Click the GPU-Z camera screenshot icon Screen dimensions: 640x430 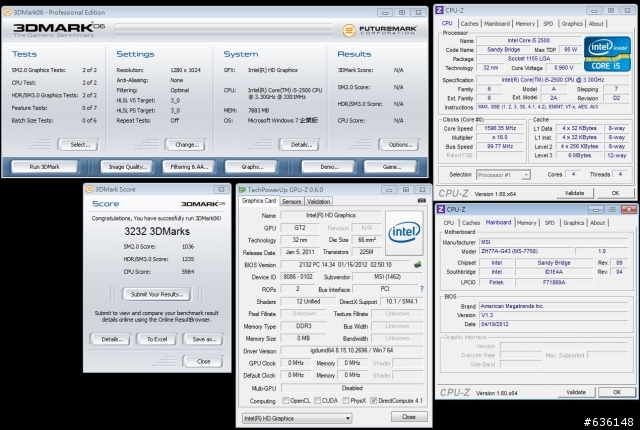pos(422,200)
